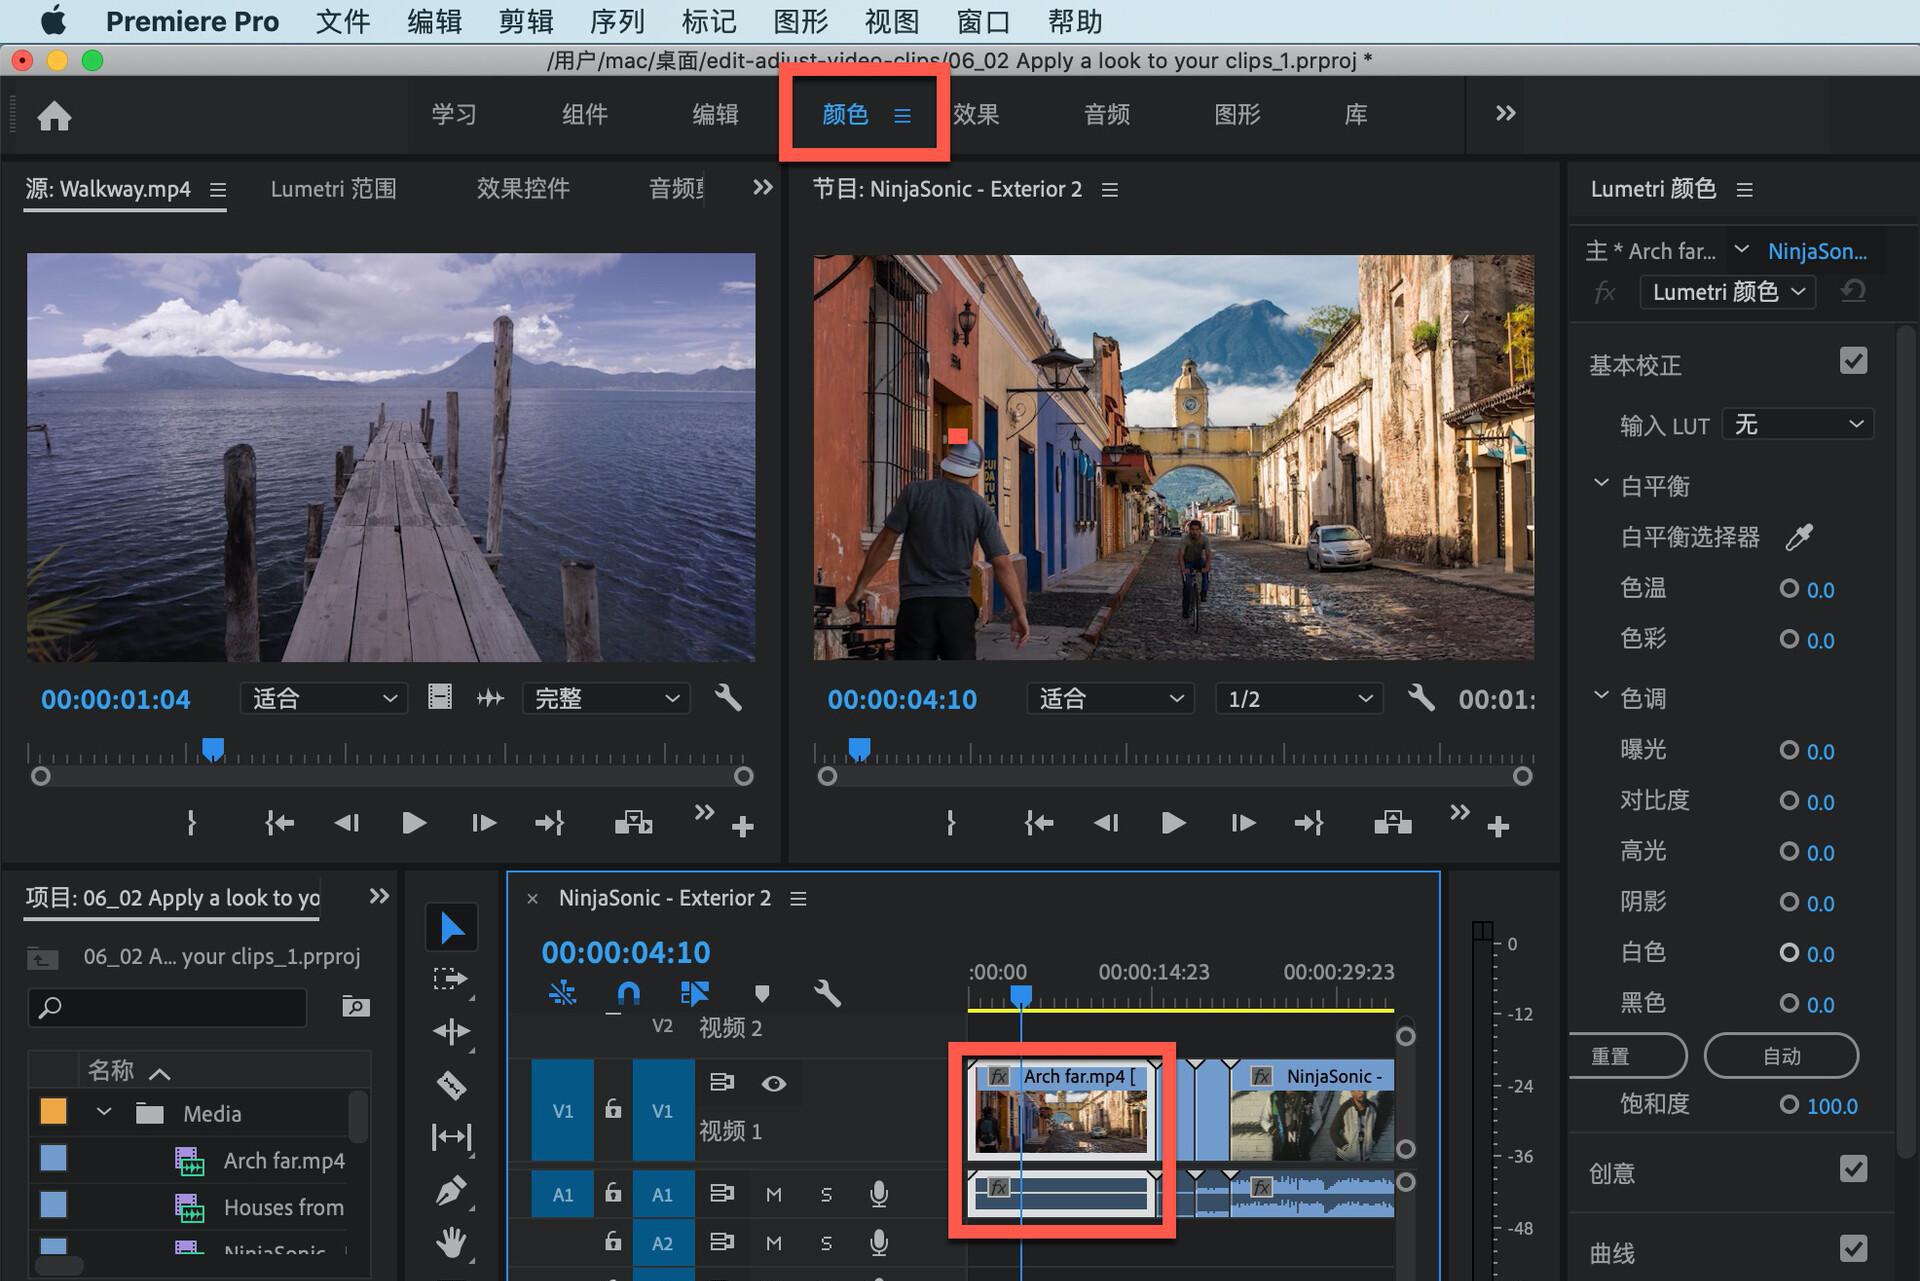This screenshot has height=1281, width=1920.
Task: Adjust the 色温 slider handle
Action: tap(1788, 589)
